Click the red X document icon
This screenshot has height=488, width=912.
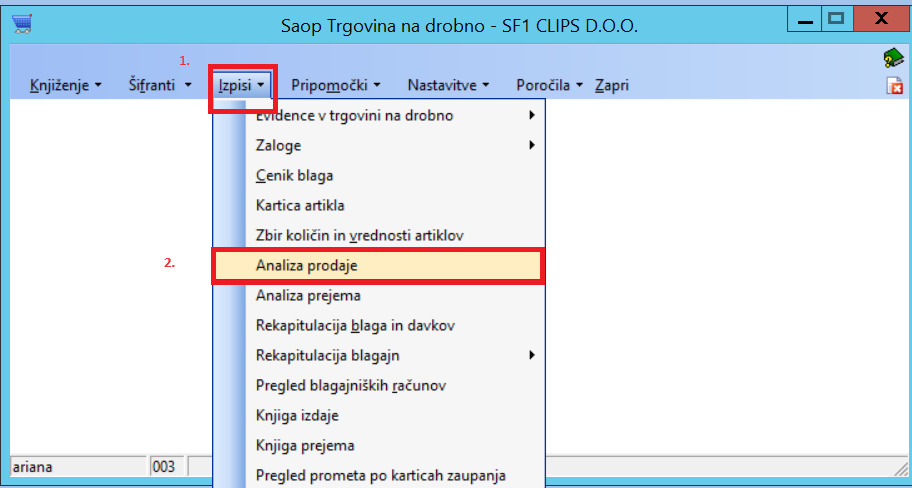(895, 86)
